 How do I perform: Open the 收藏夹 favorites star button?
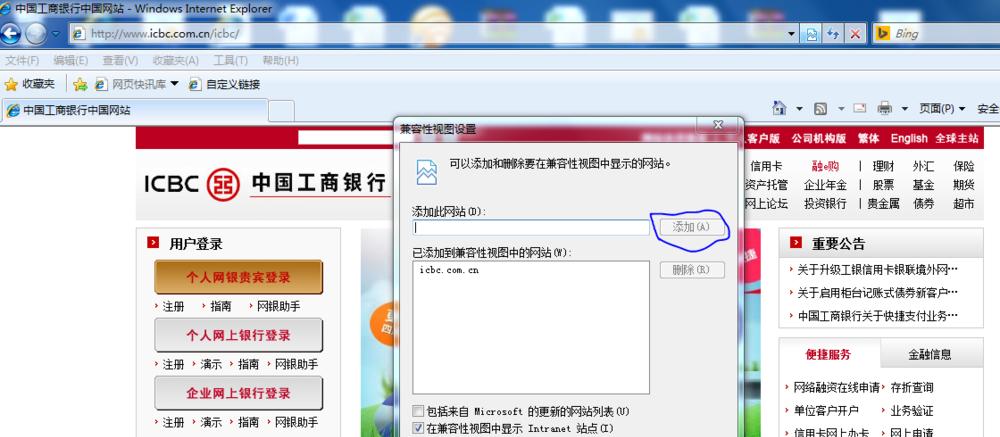point(30,84)
